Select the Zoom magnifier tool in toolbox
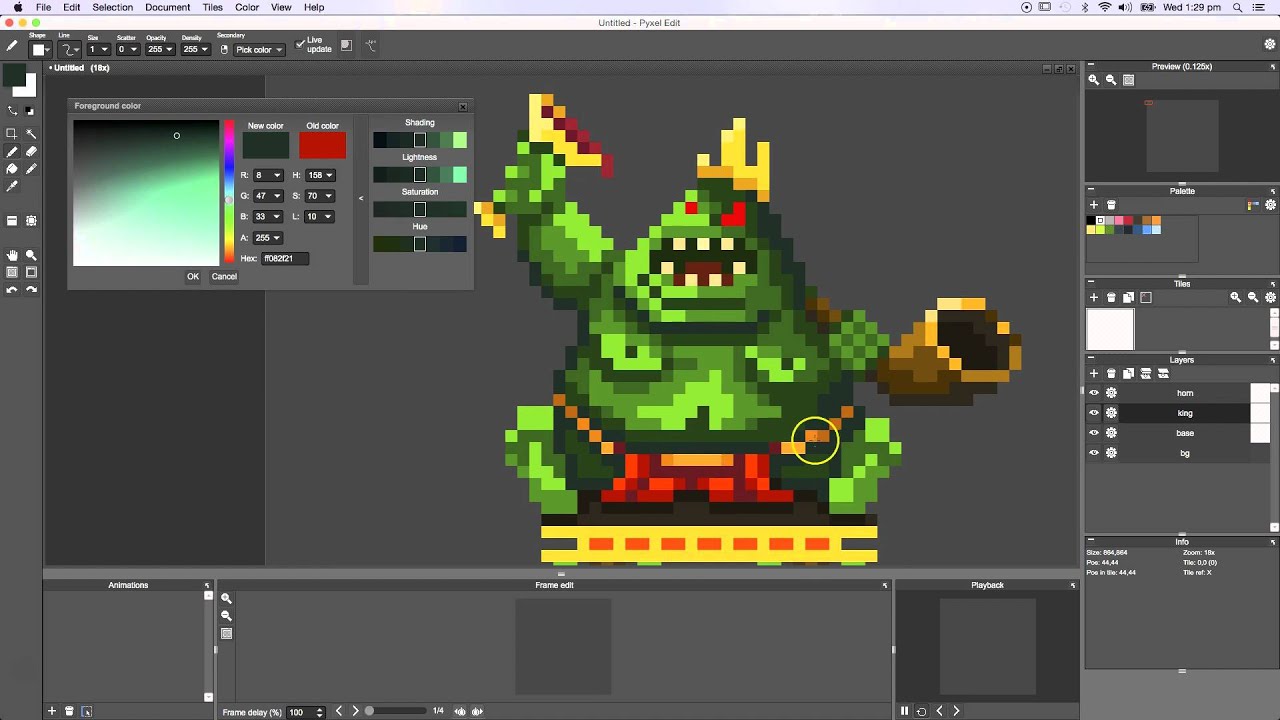Viewport: 1280px width, 720px height. [31, 255]
